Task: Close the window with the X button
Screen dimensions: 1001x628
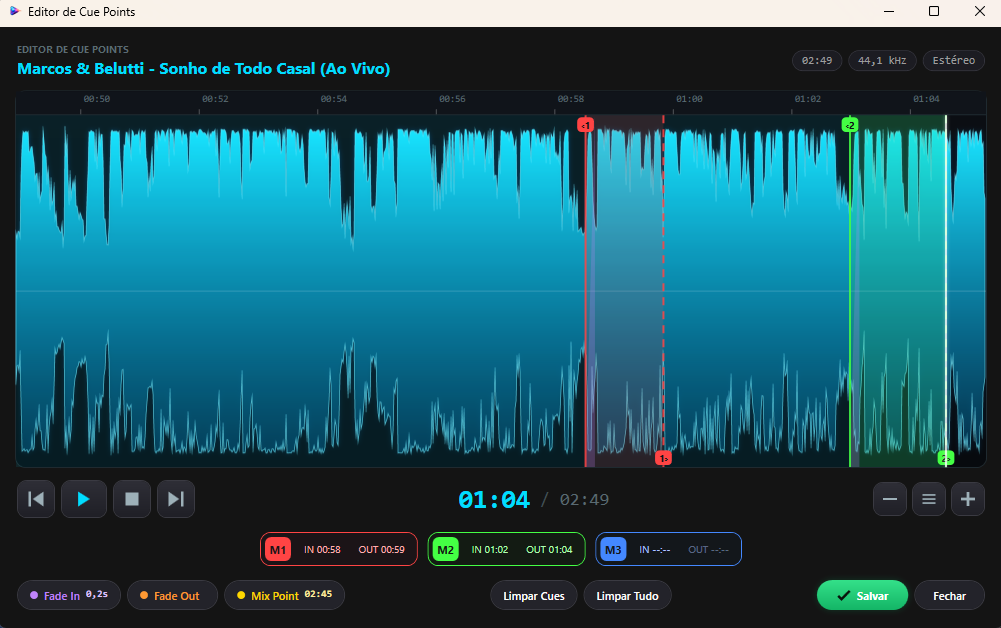Action: [979, 11]
